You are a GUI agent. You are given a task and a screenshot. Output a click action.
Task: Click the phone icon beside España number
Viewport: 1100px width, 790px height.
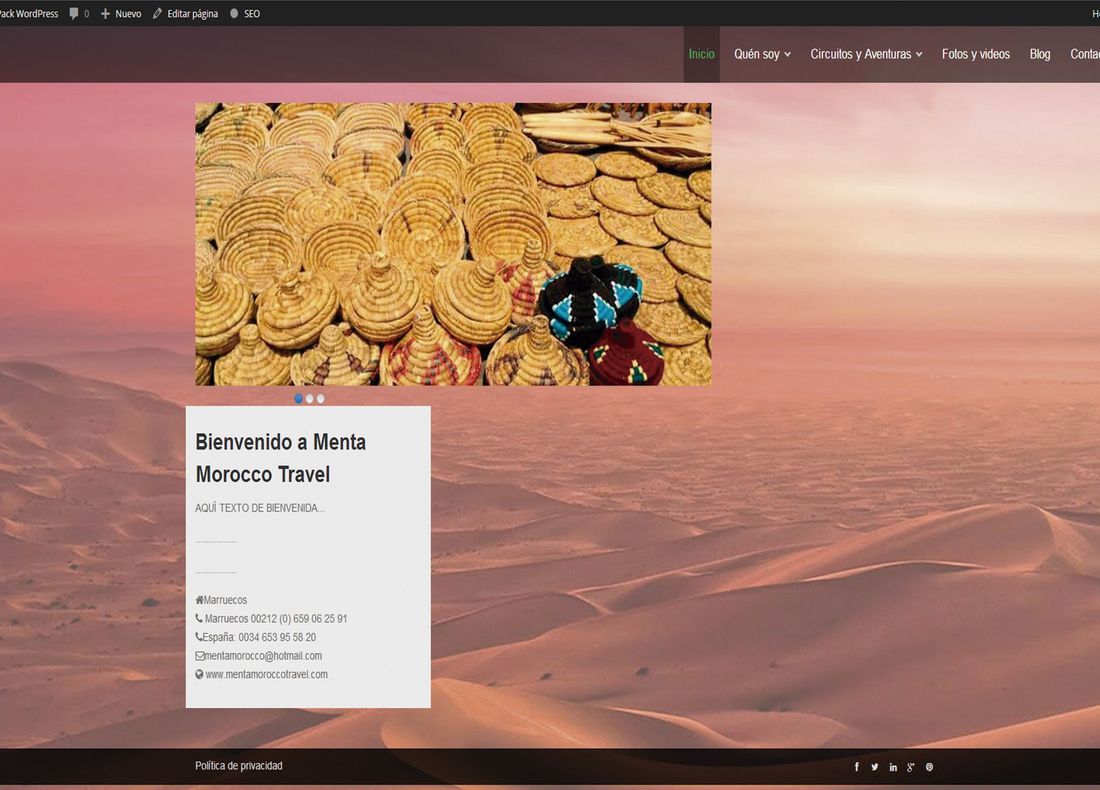199,637
